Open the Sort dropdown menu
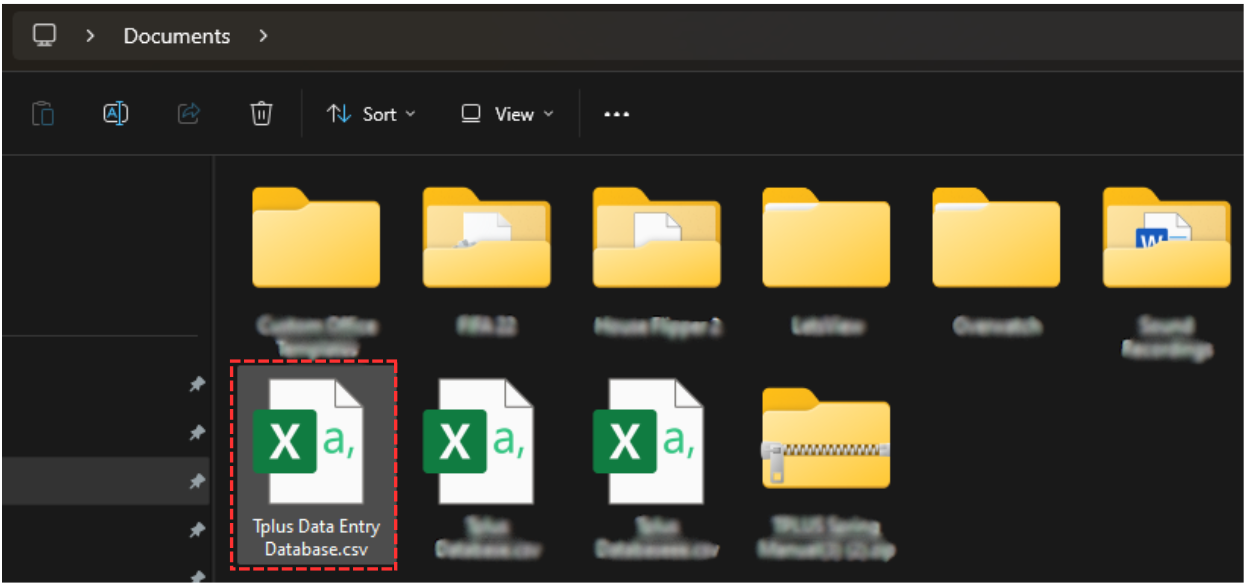Screen dimensions: 1248x586 tap(371, 114)
